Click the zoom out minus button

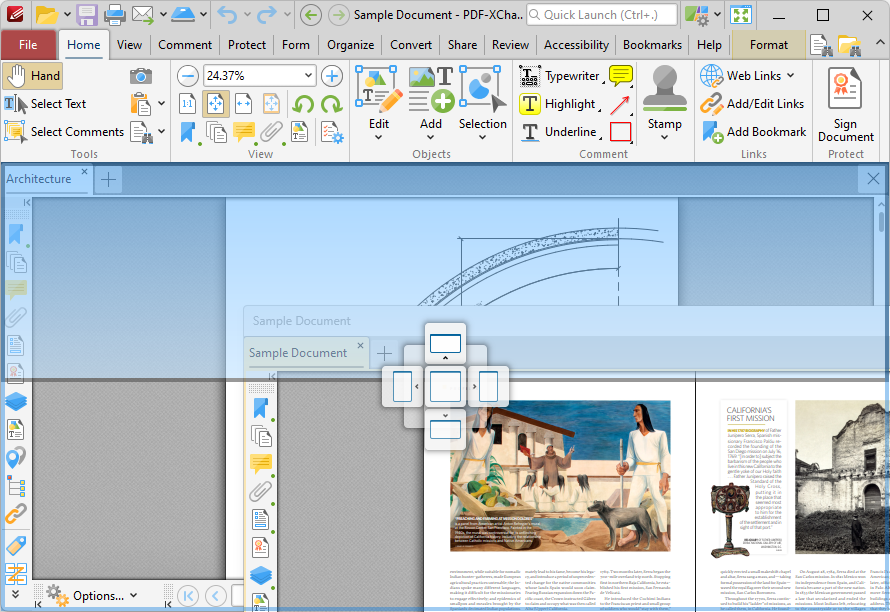[187, 76]
